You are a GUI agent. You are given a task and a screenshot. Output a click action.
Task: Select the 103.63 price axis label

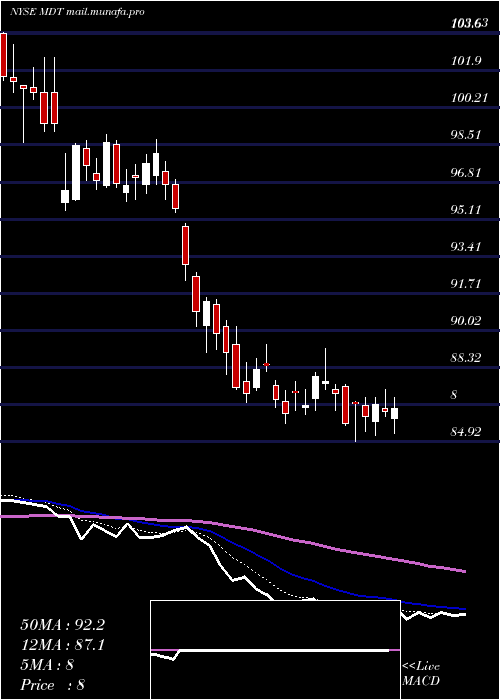469,25
